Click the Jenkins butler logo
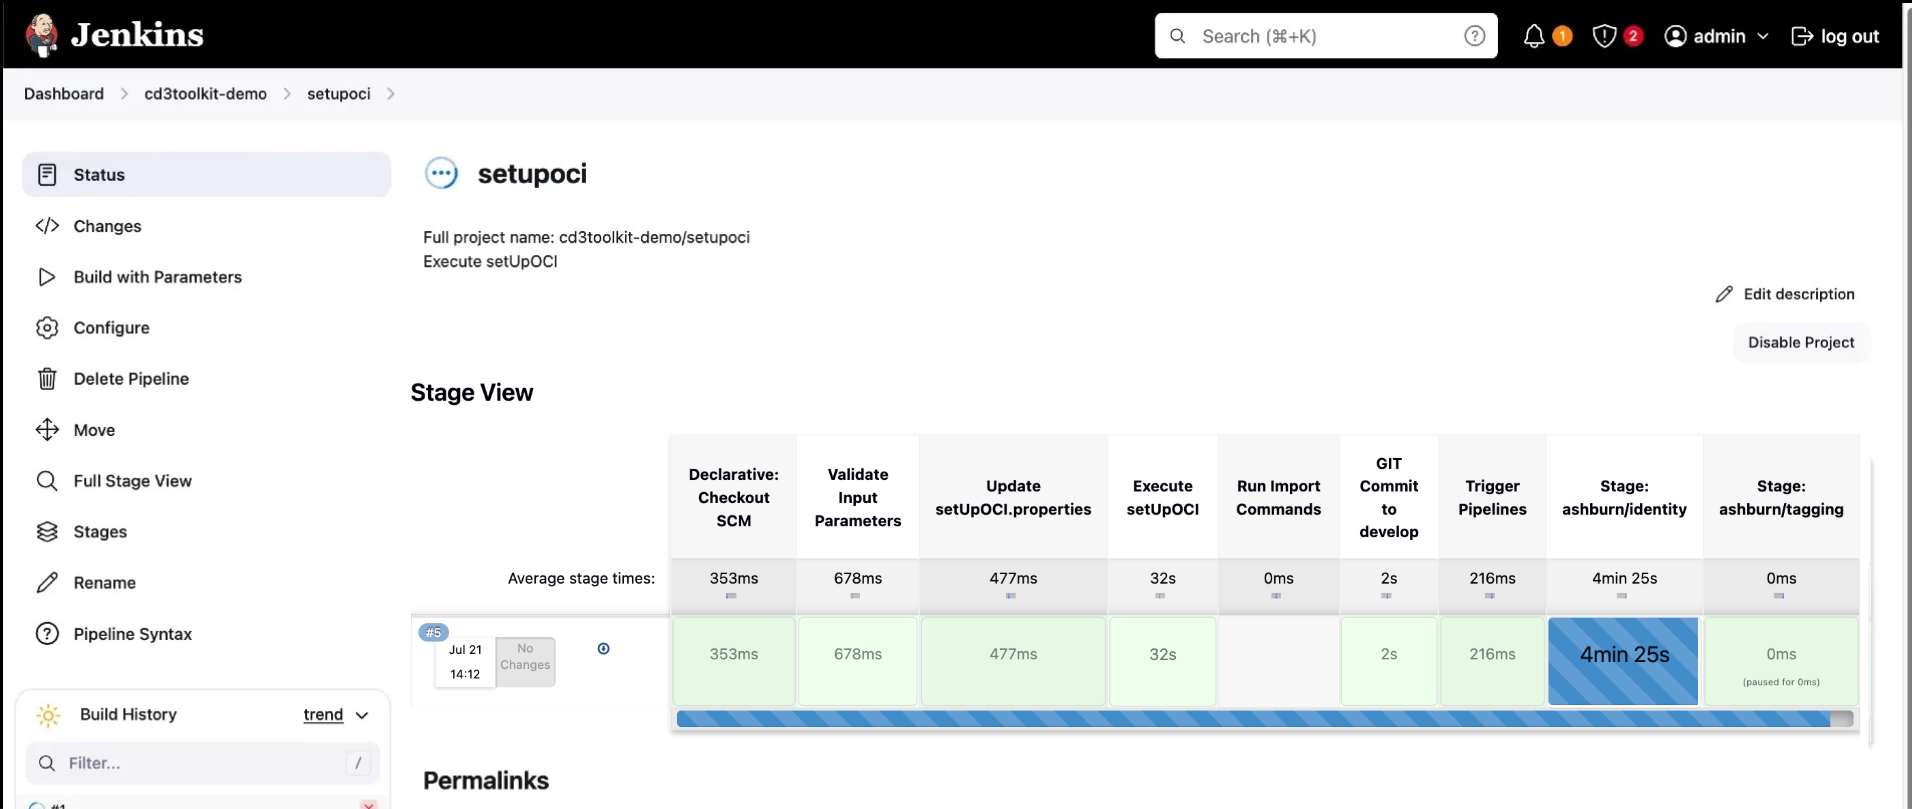Screen dimensions: 1913x809 pos(41,36)
